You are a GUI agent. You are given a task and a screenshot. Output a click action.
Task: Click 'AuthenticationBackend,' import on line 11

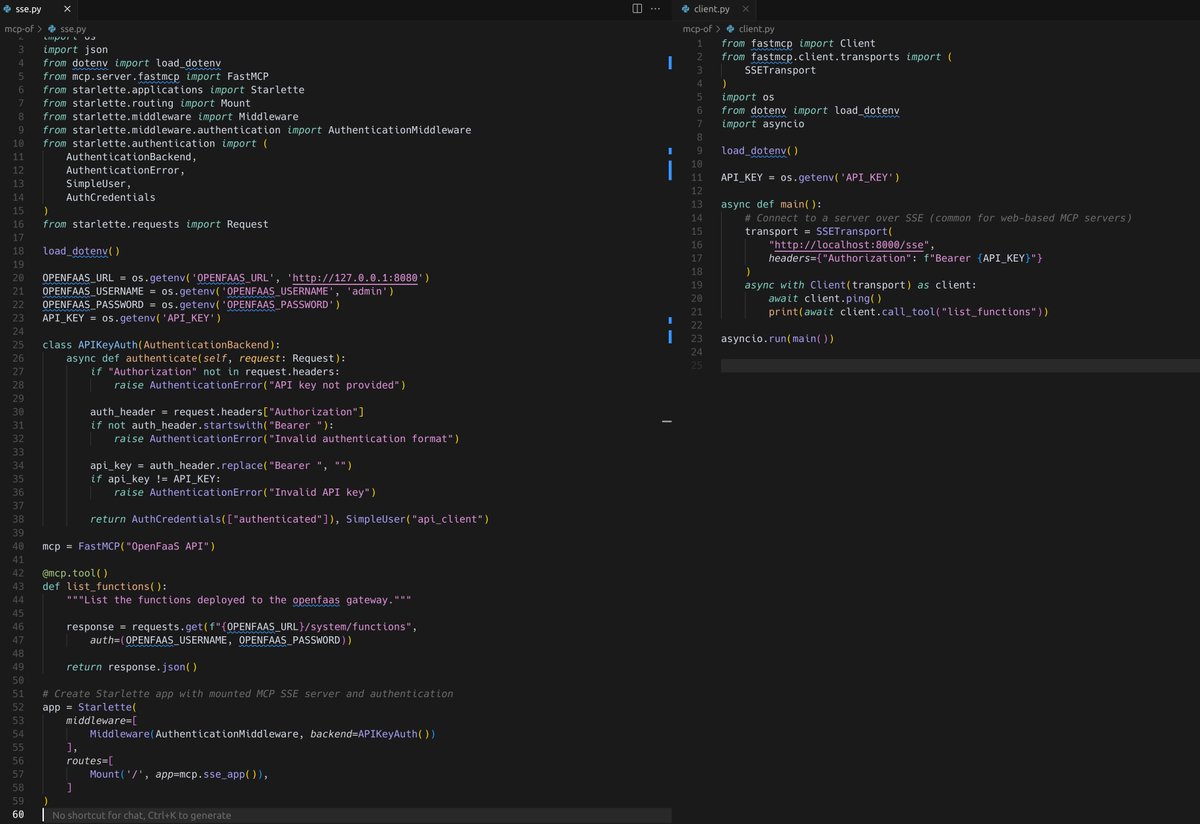coord(132,157)
